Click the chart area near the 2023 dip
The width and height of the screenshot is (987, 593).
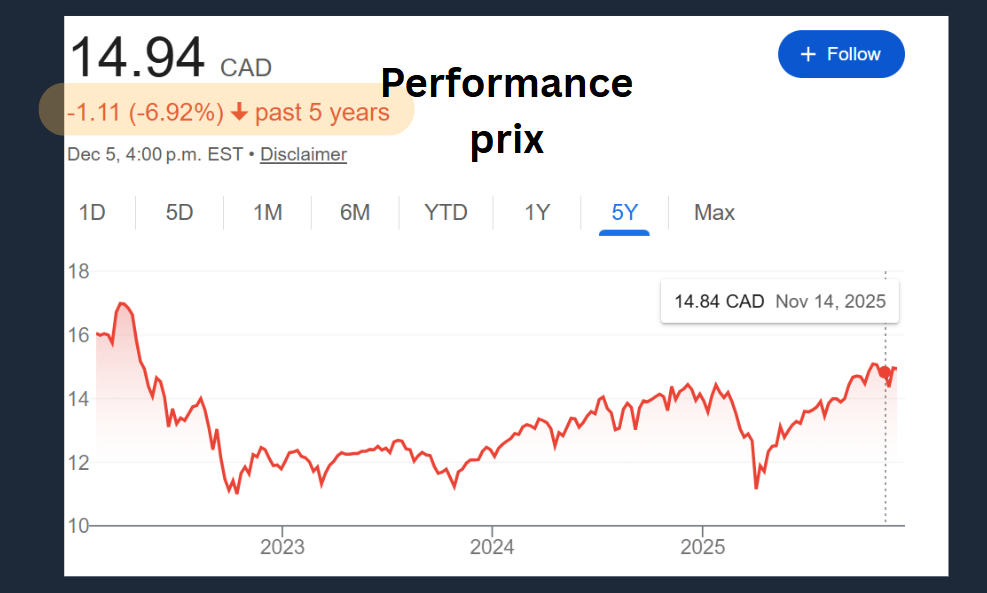tap(235, 488)
